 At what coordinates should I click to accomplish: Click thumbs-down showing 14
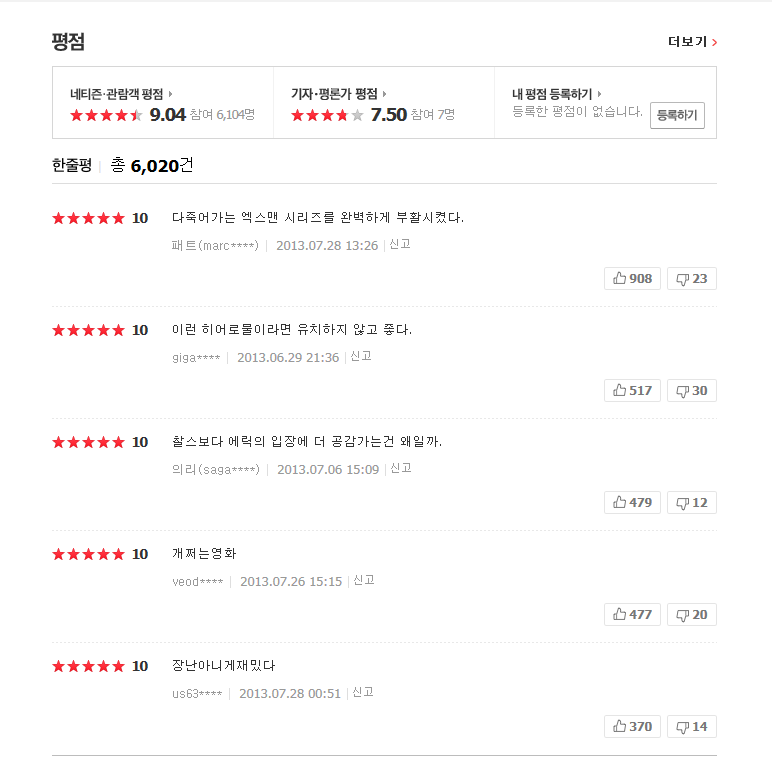click(x=691, y=726)
